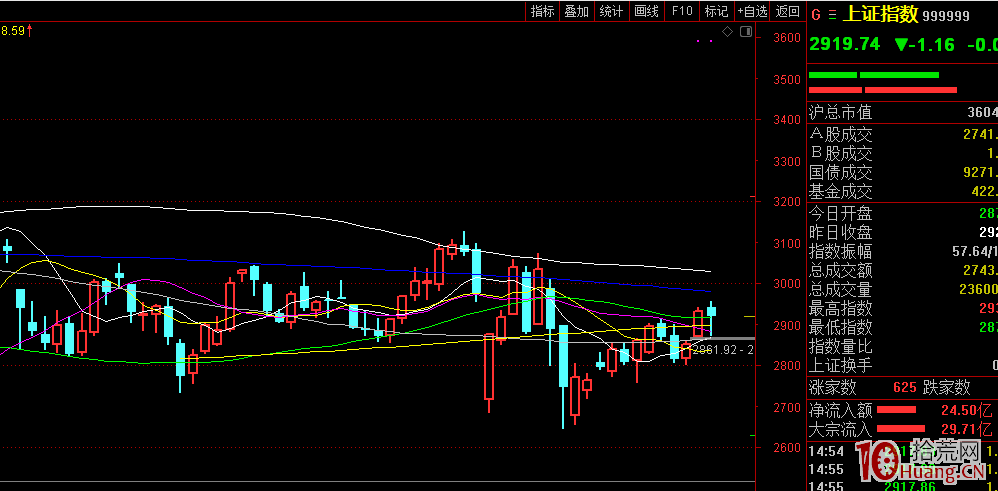Click the red G icon beside 上证指数
Viewport: 998px width, 491px height.
pos(816,15)
